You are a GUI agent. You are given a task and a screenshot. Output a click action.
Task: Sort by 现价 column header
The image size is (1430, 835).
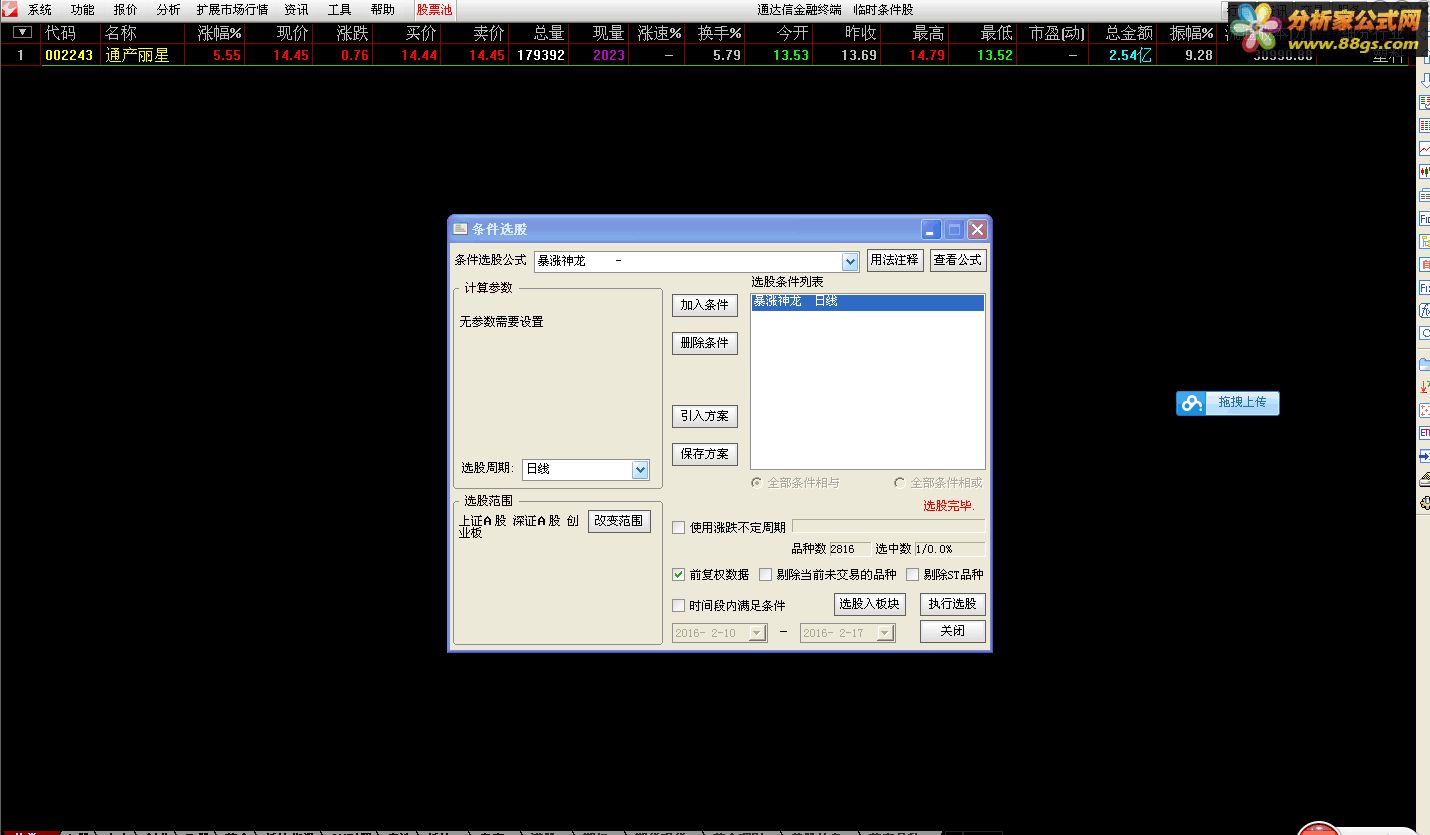point(292,33)
